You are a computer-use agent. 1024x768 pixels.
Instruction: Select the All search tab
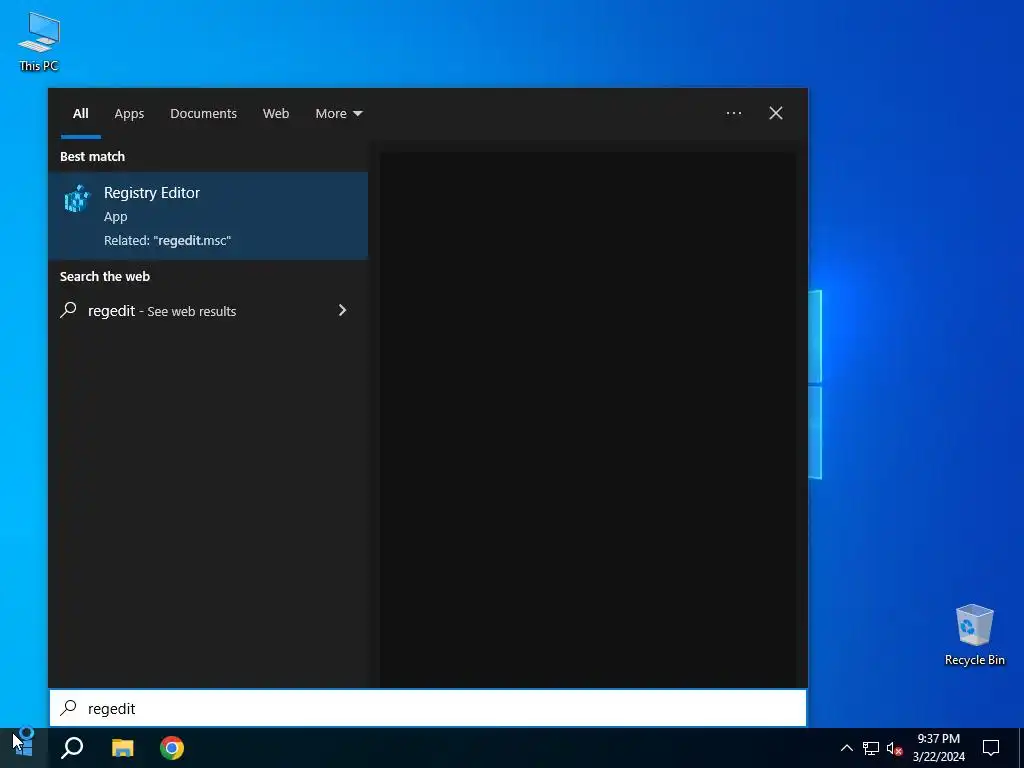point(80,114)
